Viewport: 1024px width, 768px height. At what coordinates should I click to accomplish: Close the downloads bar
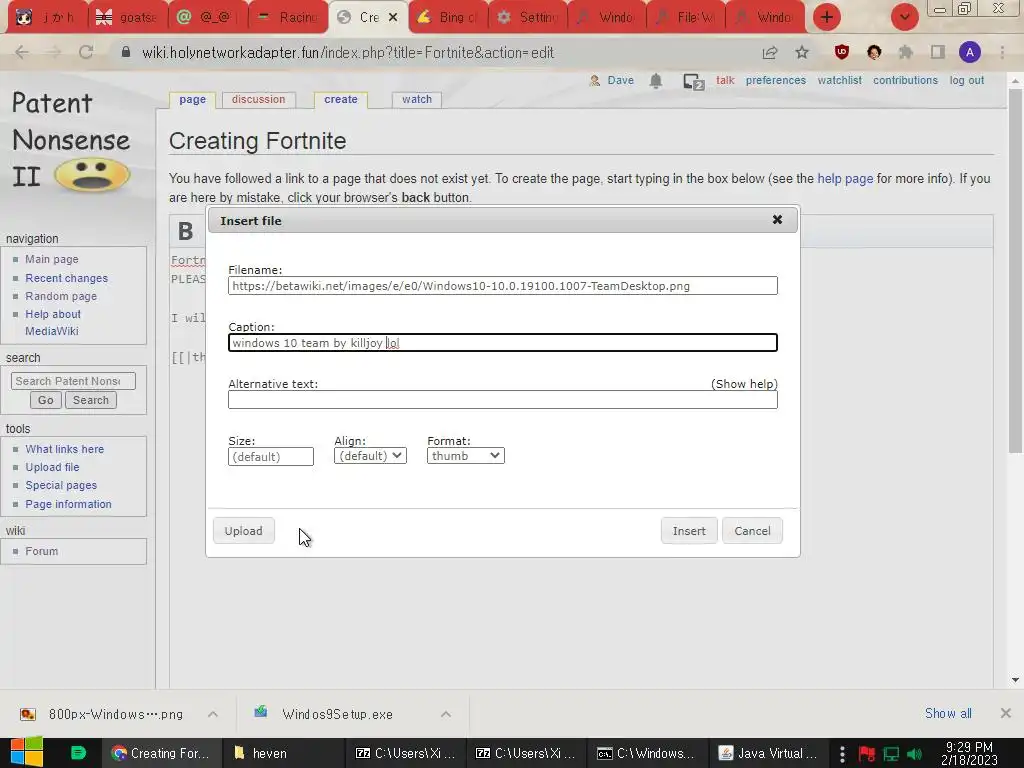point(1006,713)
